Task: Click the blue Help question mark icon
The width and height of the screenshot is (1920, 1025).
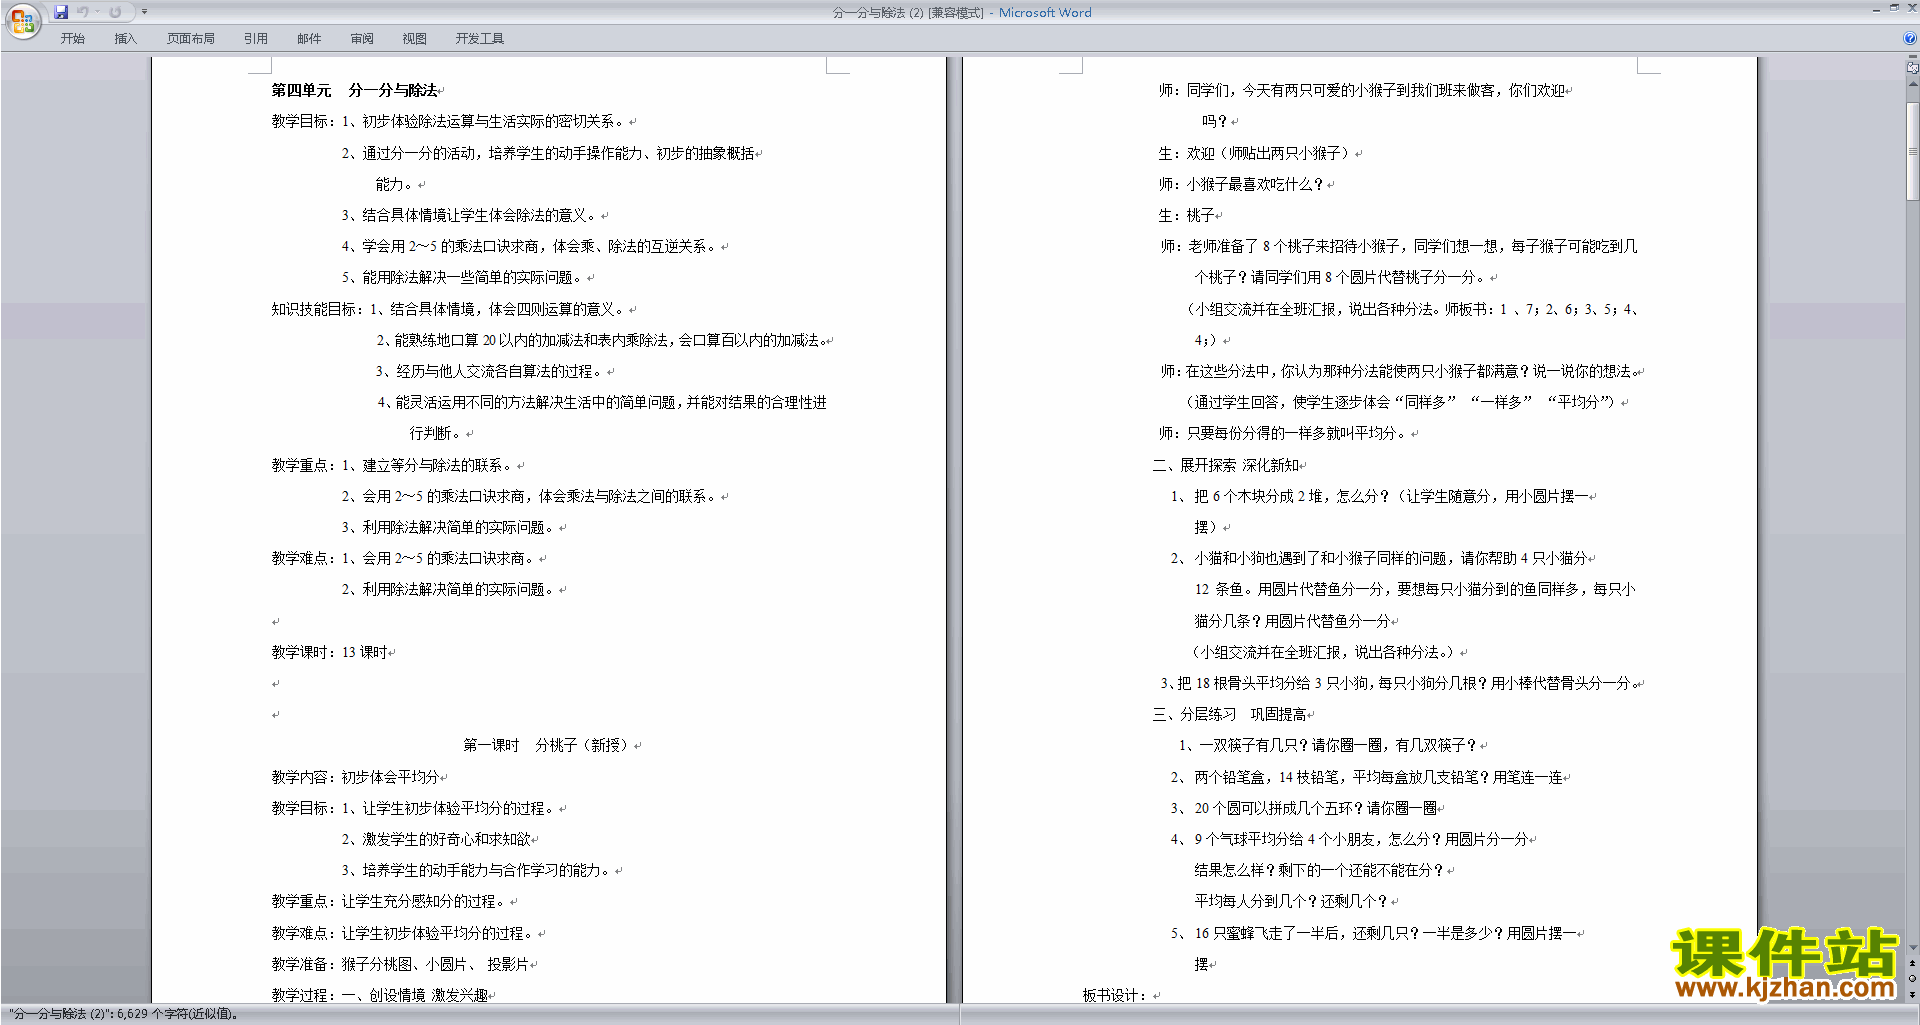Action: (1910, 38)
